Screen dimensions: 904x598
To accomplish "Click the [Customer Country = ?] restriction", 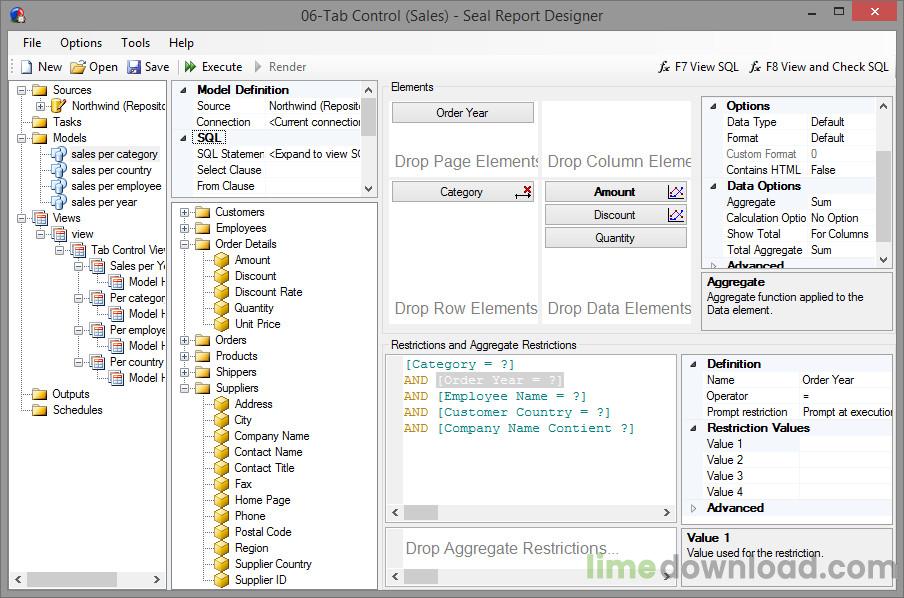I will click(523, 412).
